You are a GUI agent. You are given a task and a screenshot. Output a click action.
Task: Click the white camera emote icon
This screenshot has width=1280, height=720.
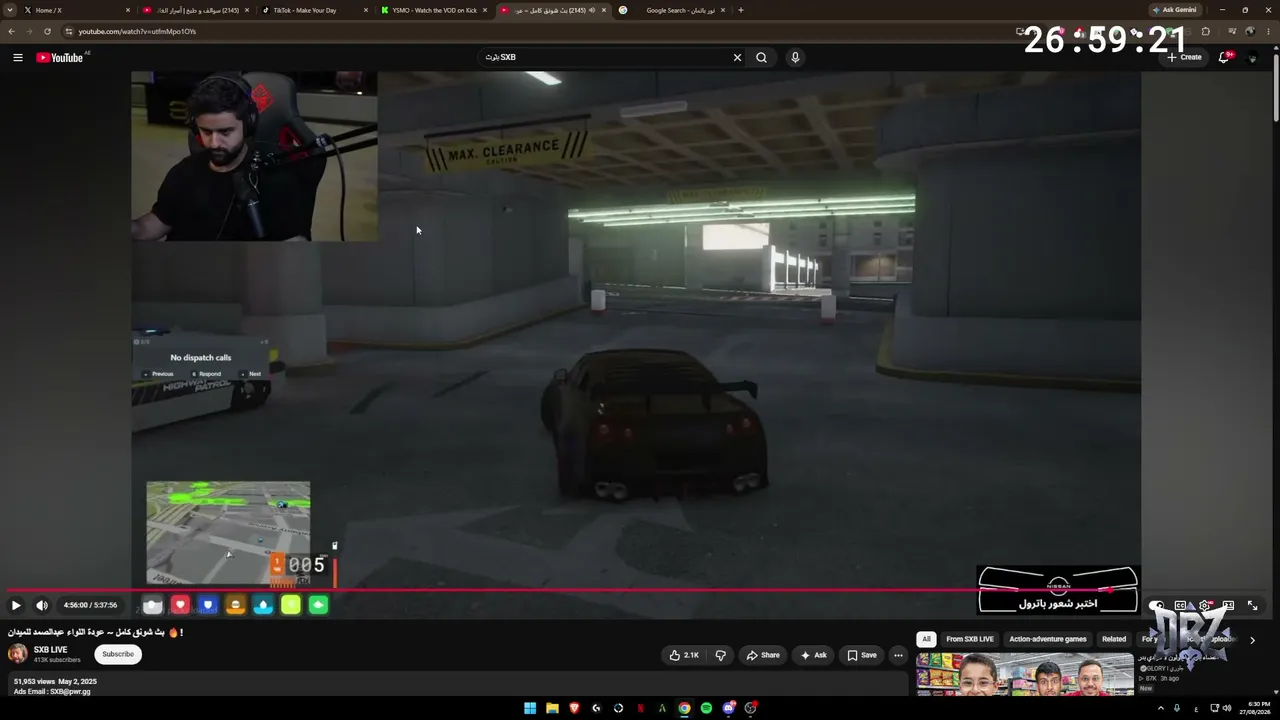tap(152, 605)
